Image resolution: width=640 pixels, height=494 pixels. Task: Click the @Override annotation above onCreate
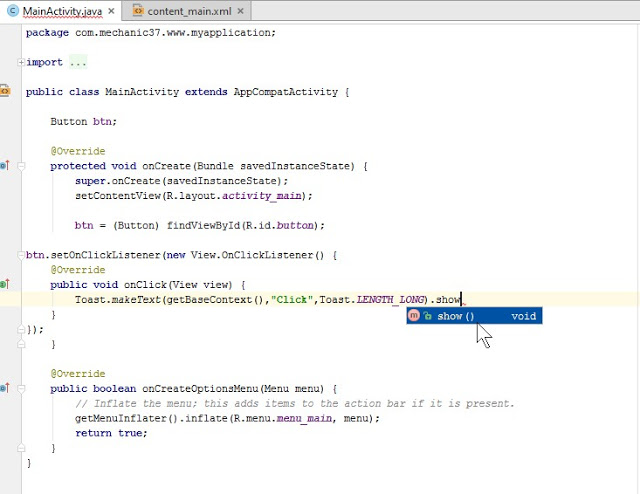click(x=78, y=151)
